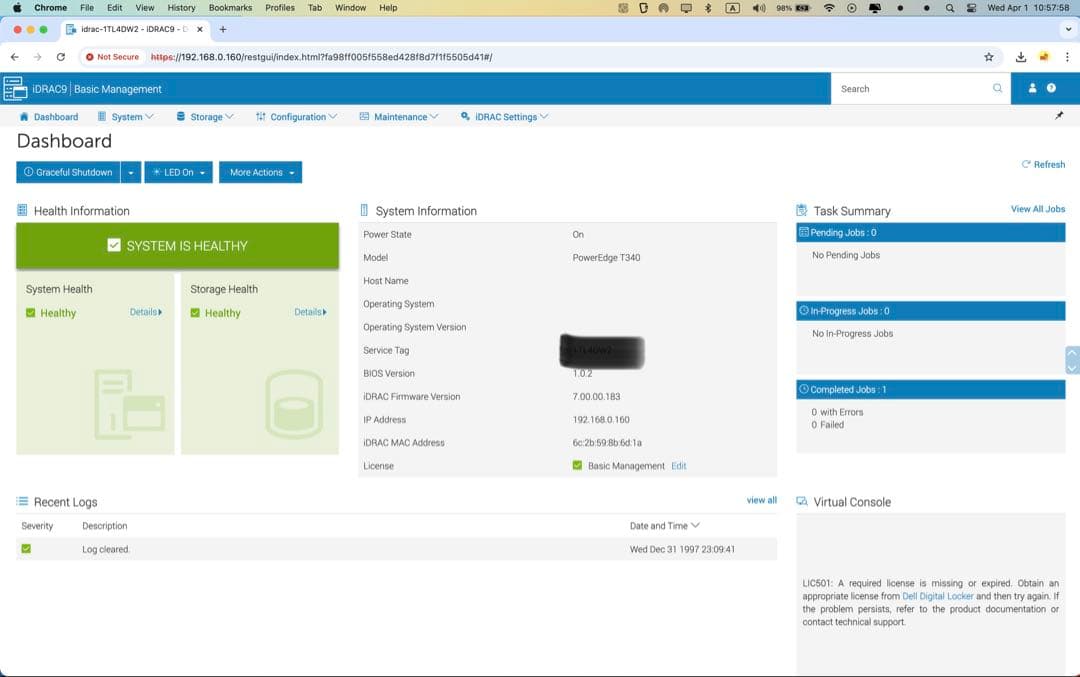Click the Completed Jobs clock icon
Viewport: 1080px width, 677px height.
point(803,389)
